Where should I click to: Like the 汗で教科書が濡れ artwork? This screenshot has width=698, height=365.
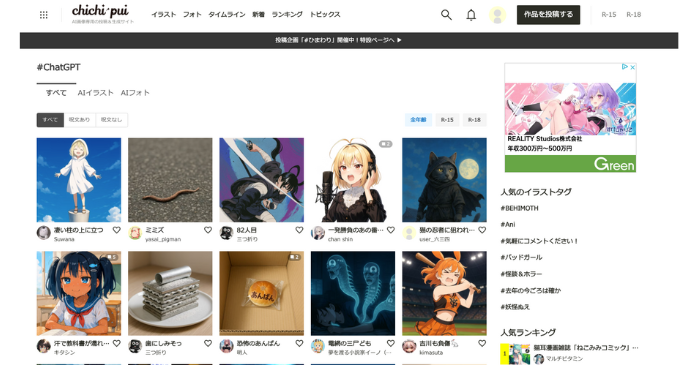click(x=116, y=343)
